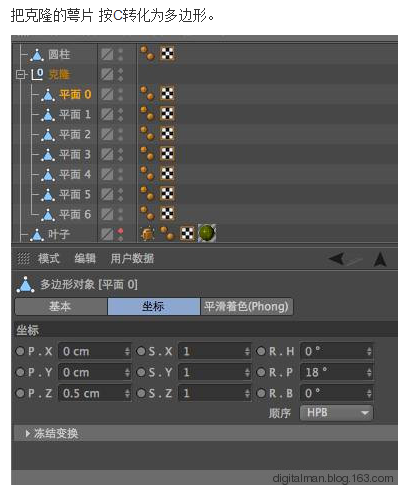The image size is (407, 489).
Task: Select 平面 6 in object tree
Action: tap(75, 214)
